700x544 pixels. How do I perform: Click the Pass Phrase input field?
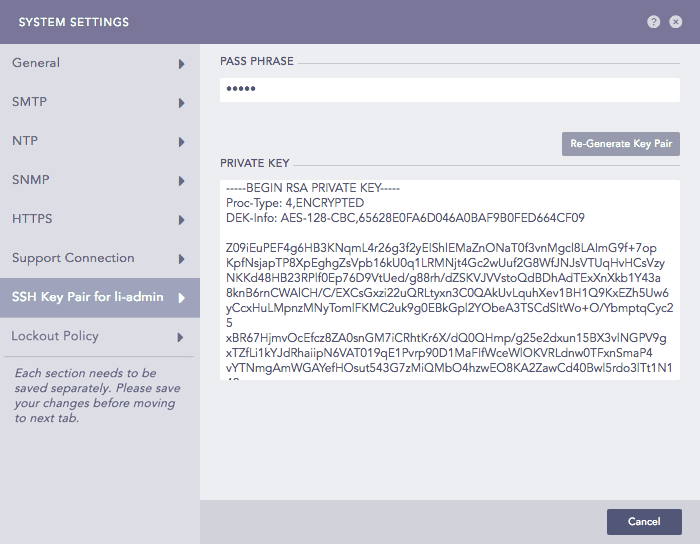pyautogui.click(x=450, y=90)
